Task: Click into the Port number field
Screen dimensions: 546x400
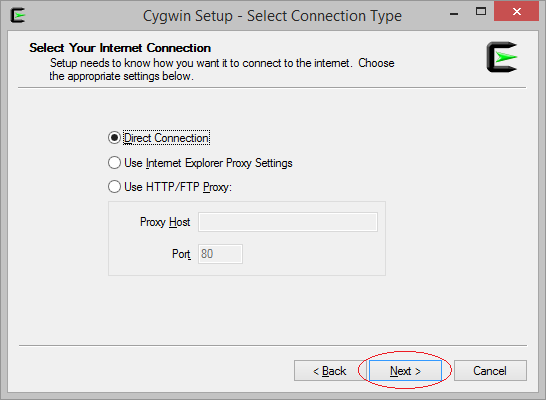Action: [220, 254]
